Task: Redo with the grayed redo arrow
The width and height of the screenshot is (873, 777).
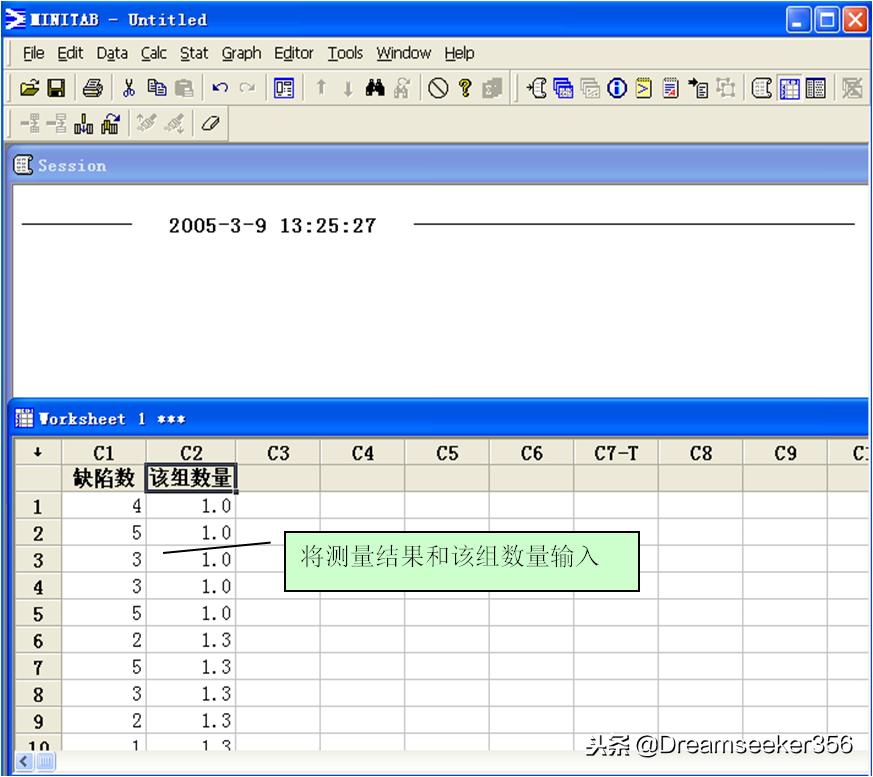Action: point(247,88)
